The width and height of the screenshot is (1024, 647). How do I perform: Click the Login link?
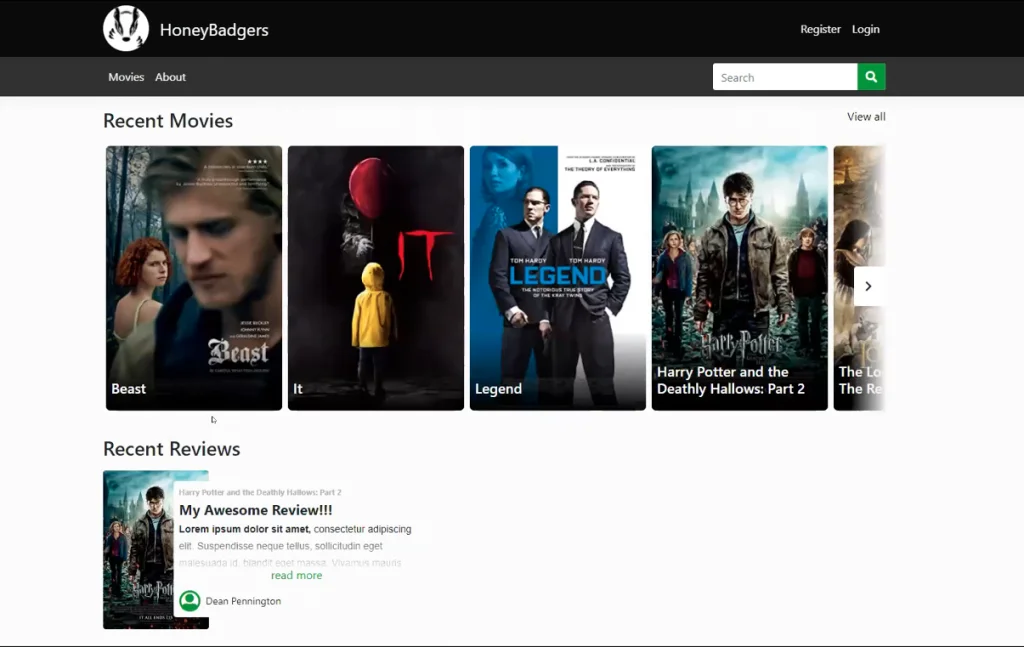865,29
